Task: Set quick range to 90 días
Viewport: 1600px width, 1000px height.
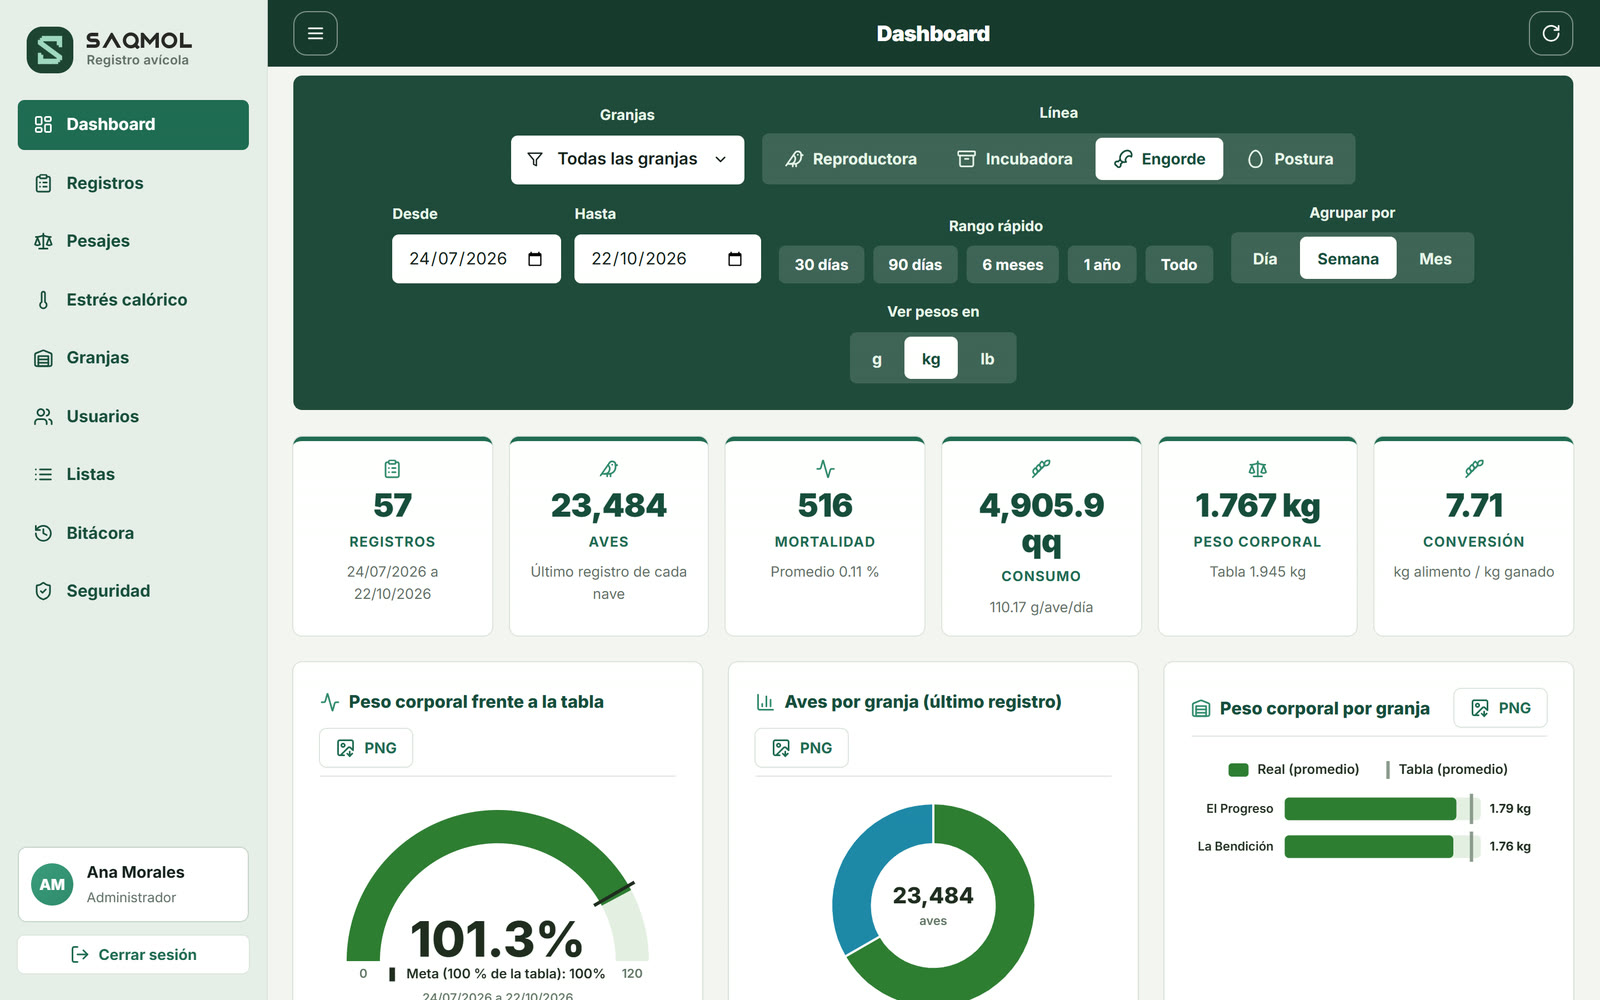Action: coord(915,265)
